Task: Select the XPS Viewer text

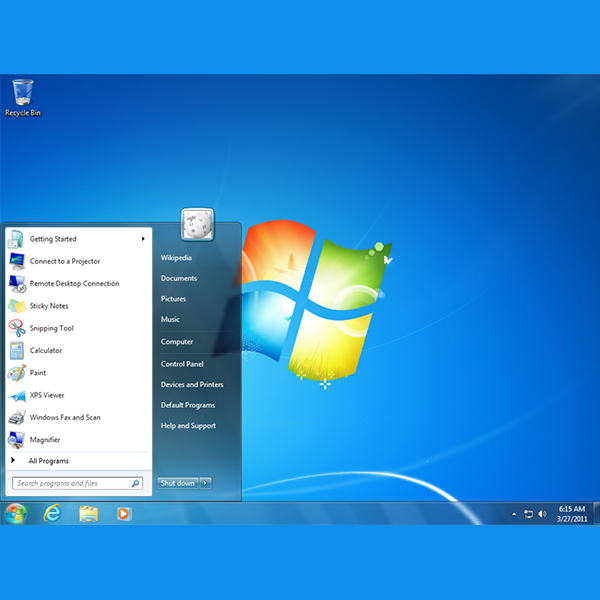Action: (x=47, y=395)
